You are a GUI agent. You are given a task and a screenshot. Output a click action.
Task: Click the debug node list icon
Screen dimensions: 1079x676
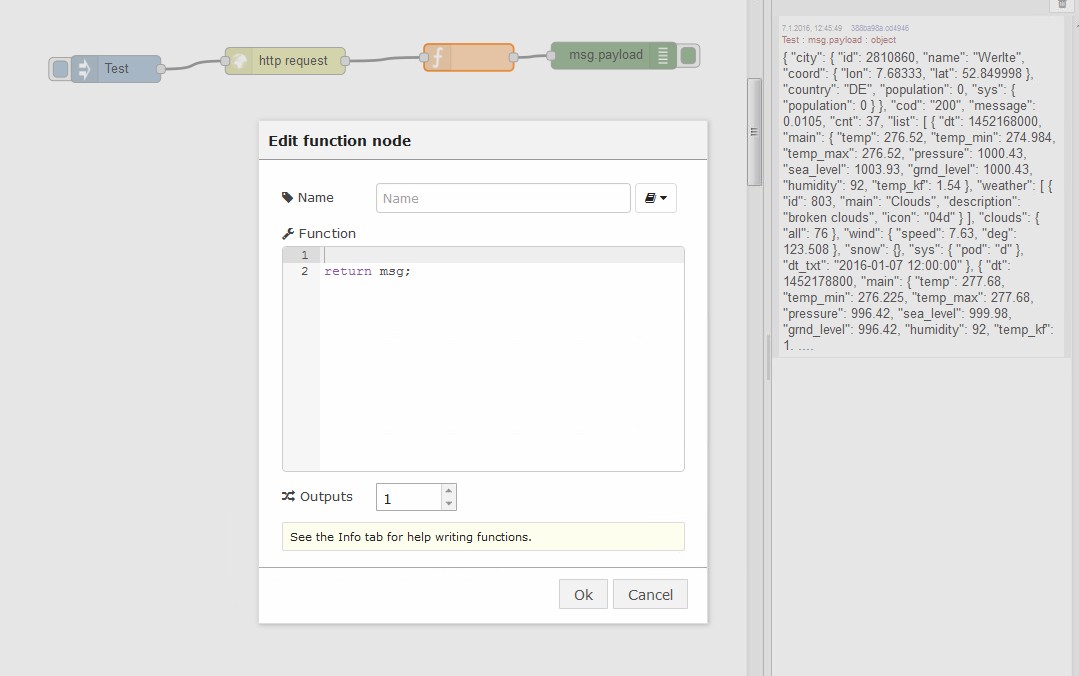pos(664,55)
